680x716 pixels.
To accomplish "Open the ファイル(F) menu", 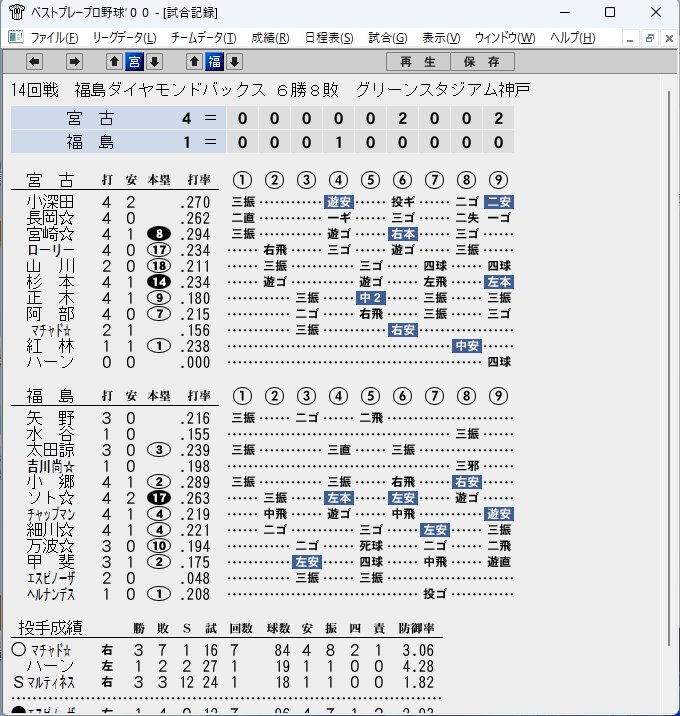I will click(x=54, y=38).
